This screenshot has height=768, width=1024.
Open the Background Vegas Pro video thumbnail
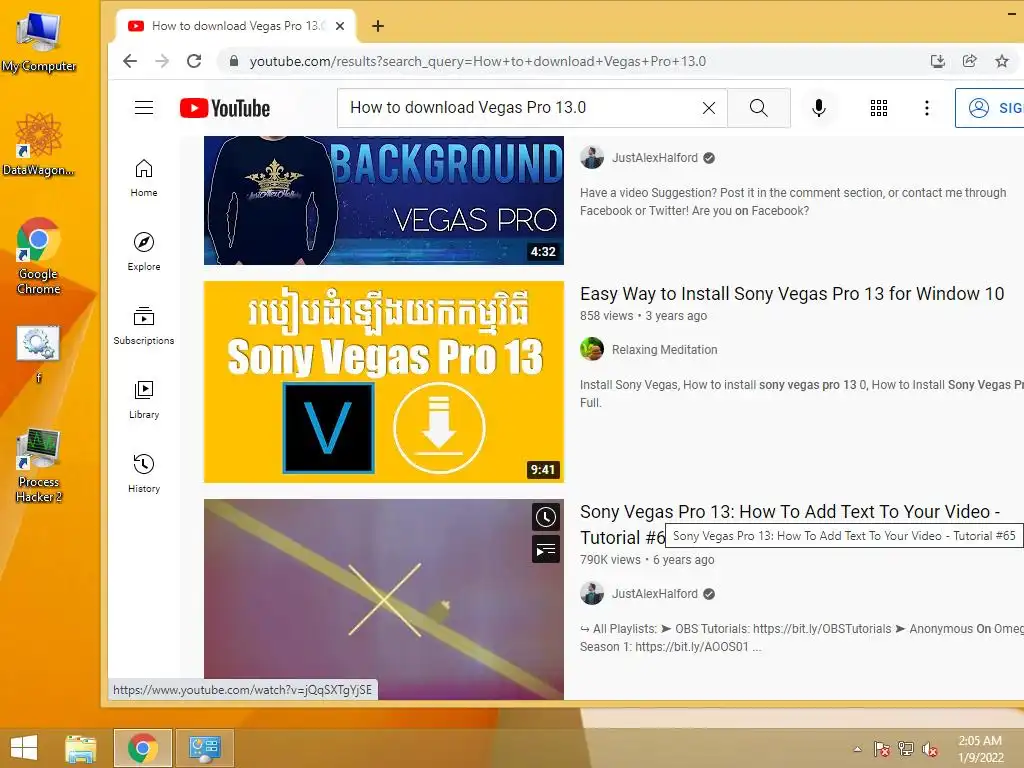(x=383, y=200)
